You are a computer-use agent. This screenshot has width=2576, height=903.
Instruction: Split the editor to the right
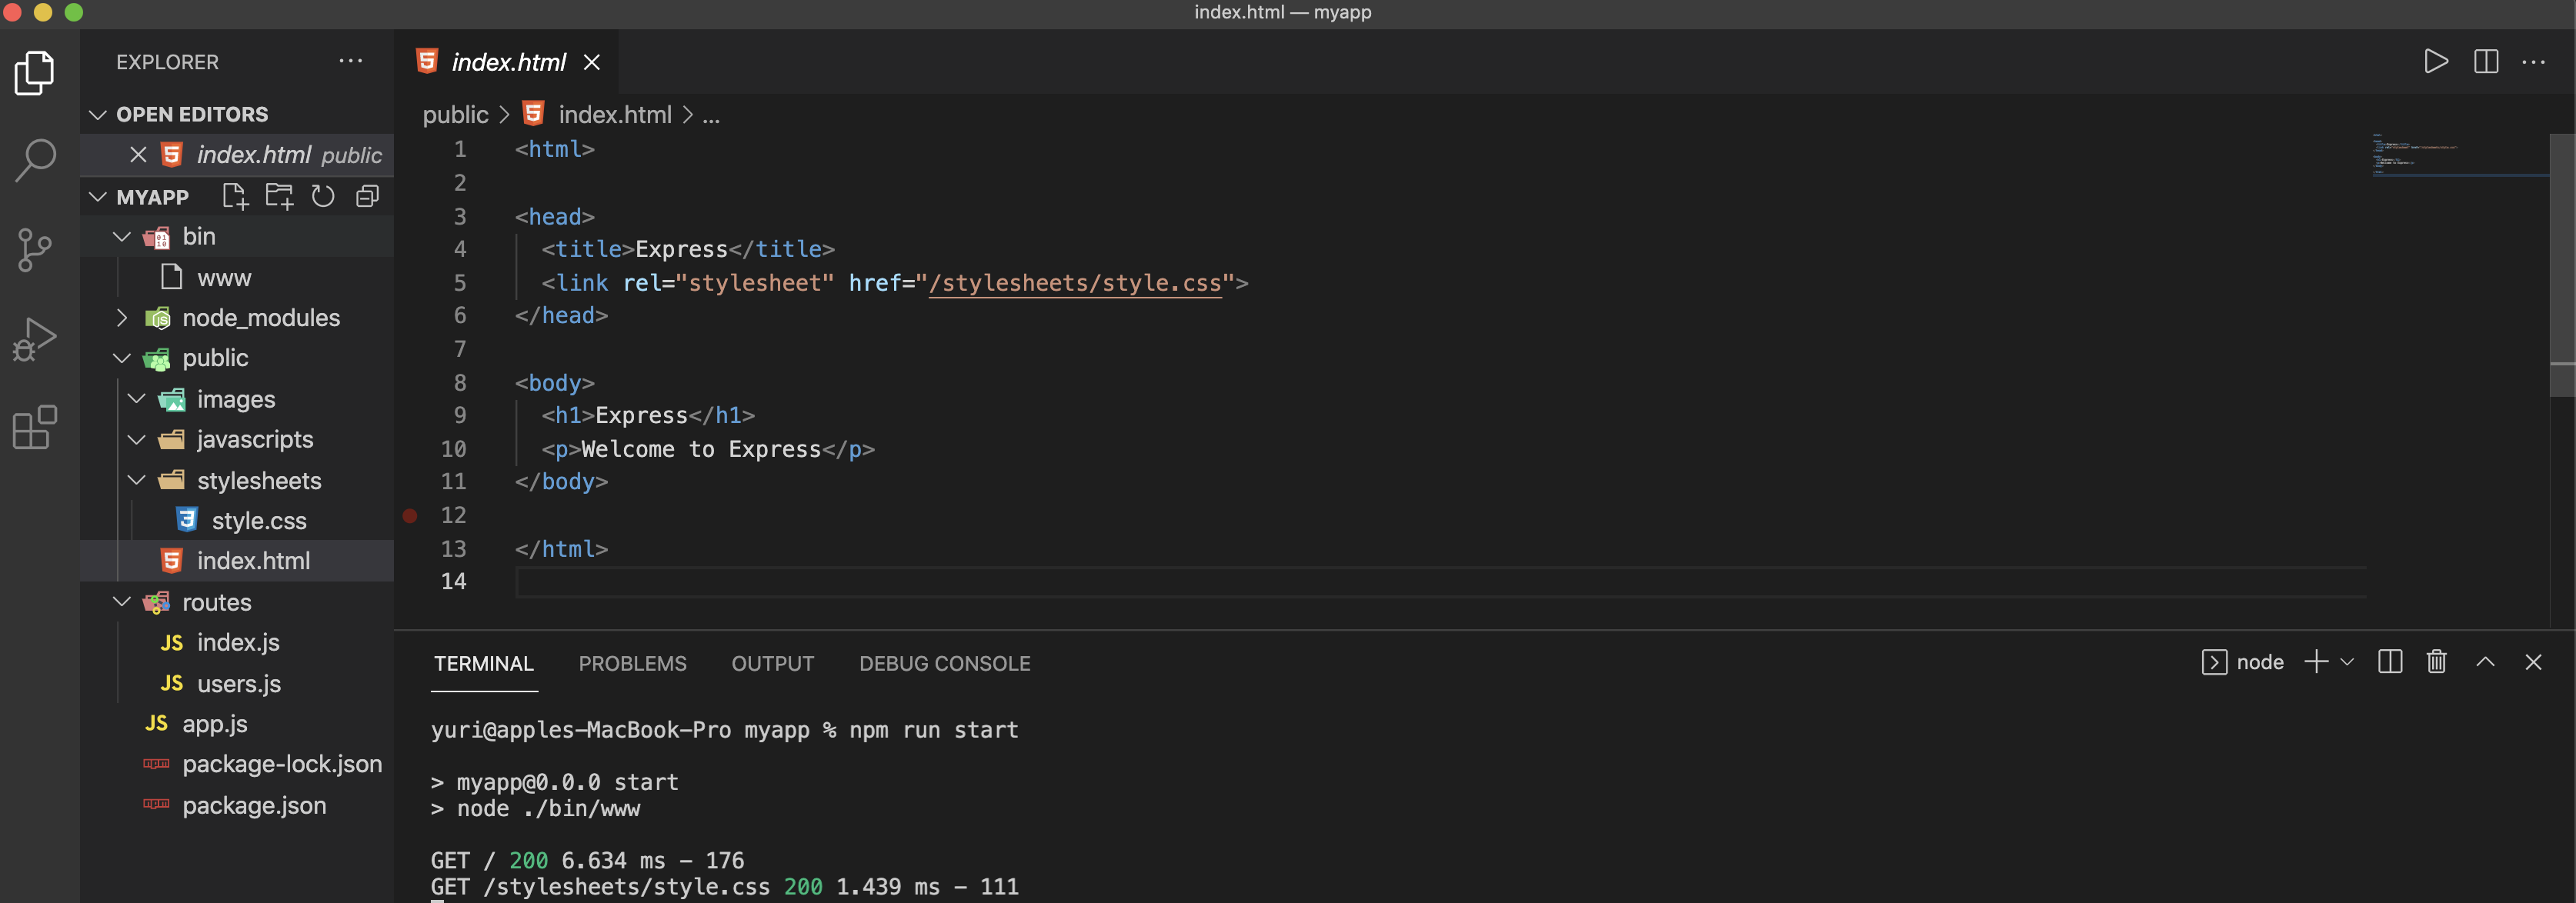click(x=2486, y=62)
